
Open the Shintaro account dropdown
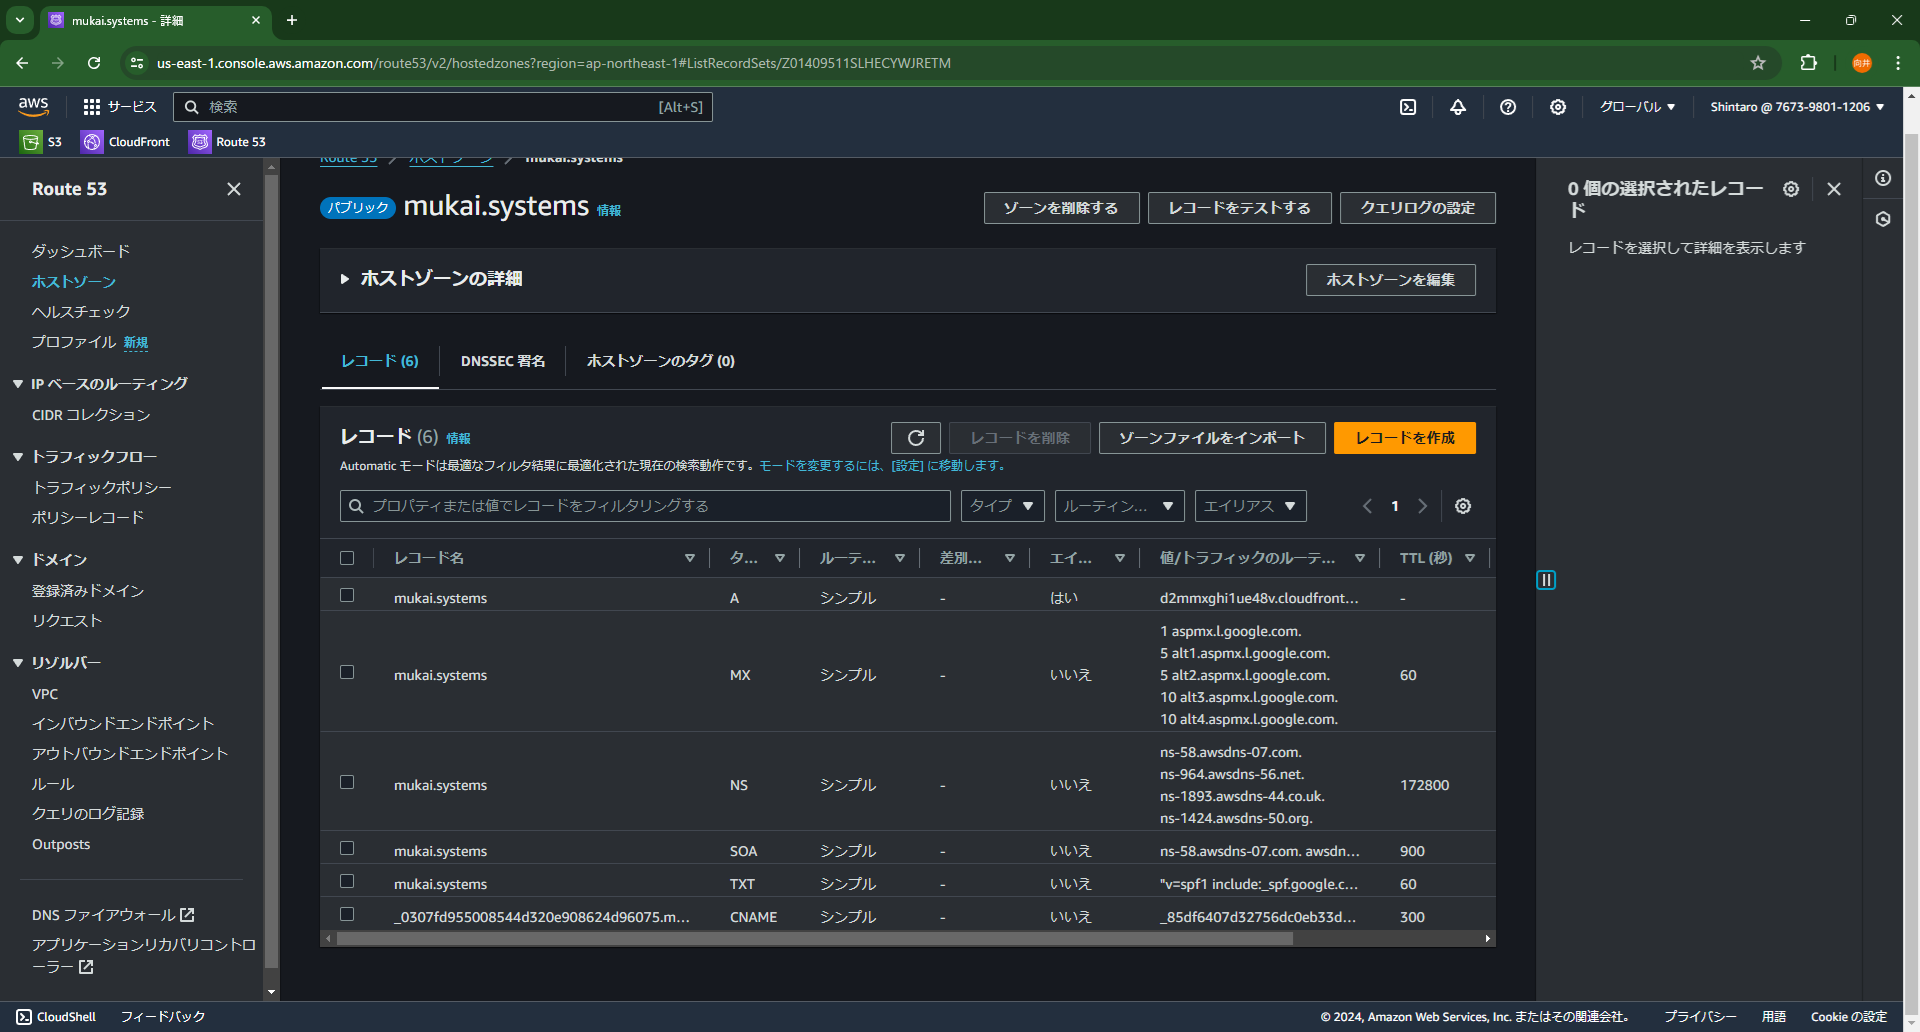click(x=1797, y=107)
